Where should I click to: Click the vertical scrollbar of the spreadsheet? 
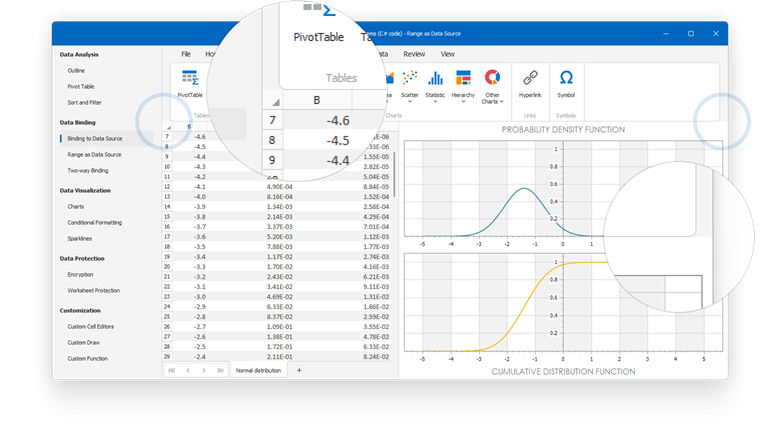[394, 174]
